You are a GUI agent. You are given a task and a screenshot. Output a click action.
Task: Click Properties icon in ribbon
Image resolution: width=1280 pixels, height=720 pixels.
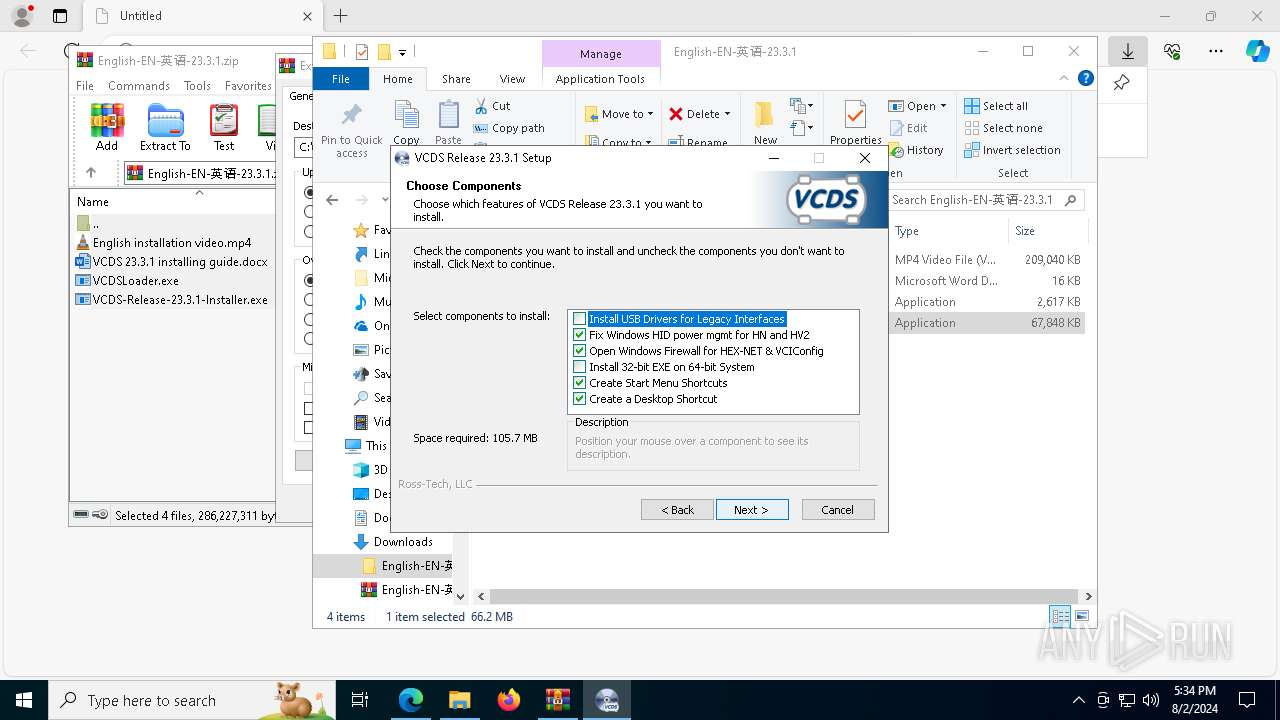[855, 123]
